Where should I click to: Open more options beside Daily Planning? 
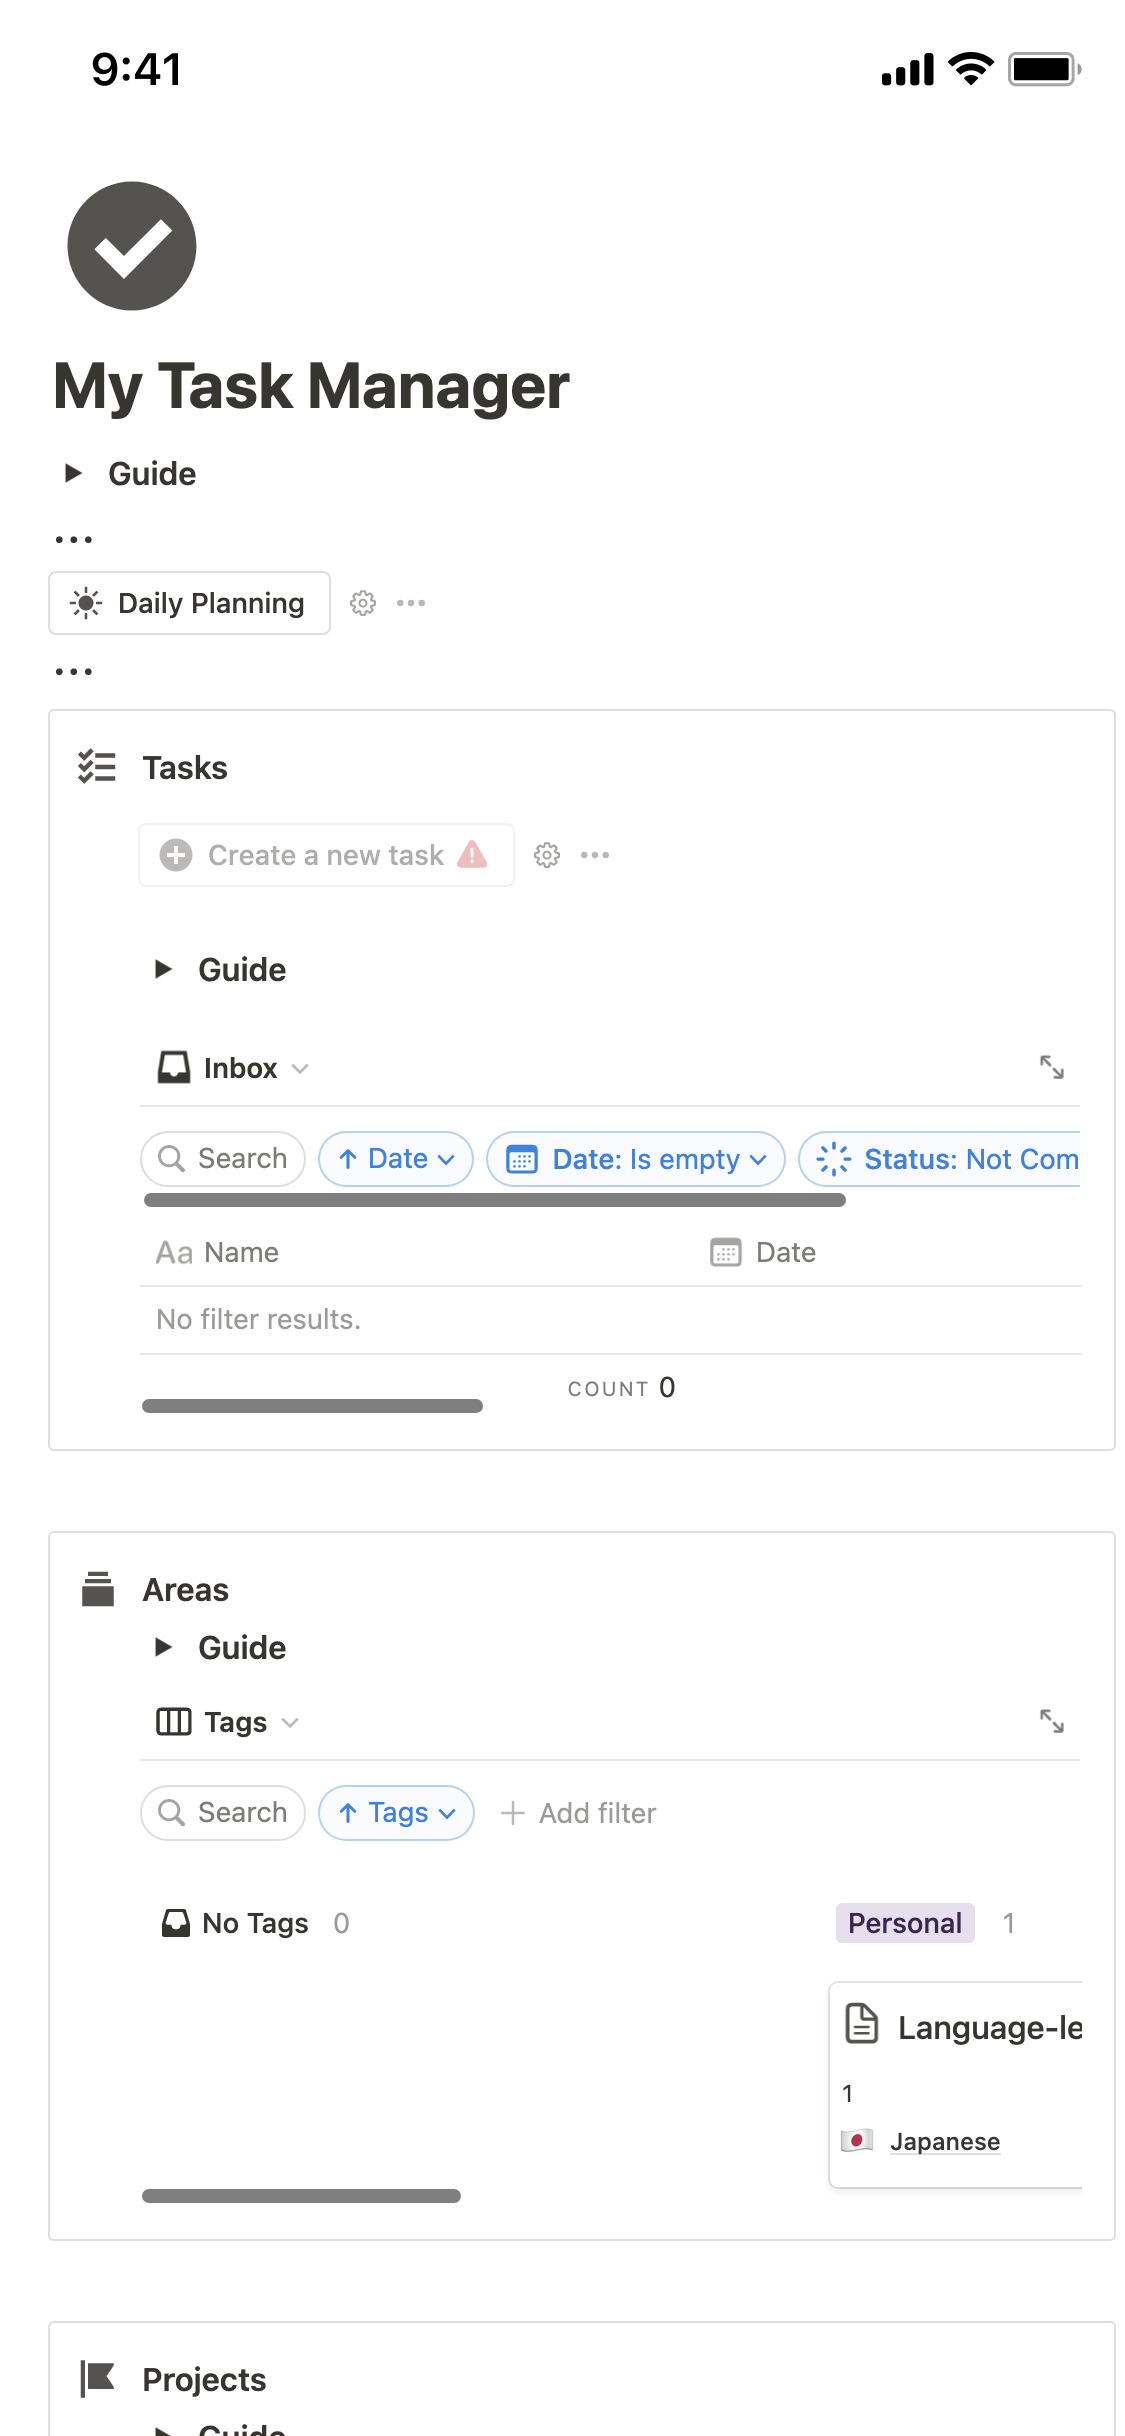(411, 603)
